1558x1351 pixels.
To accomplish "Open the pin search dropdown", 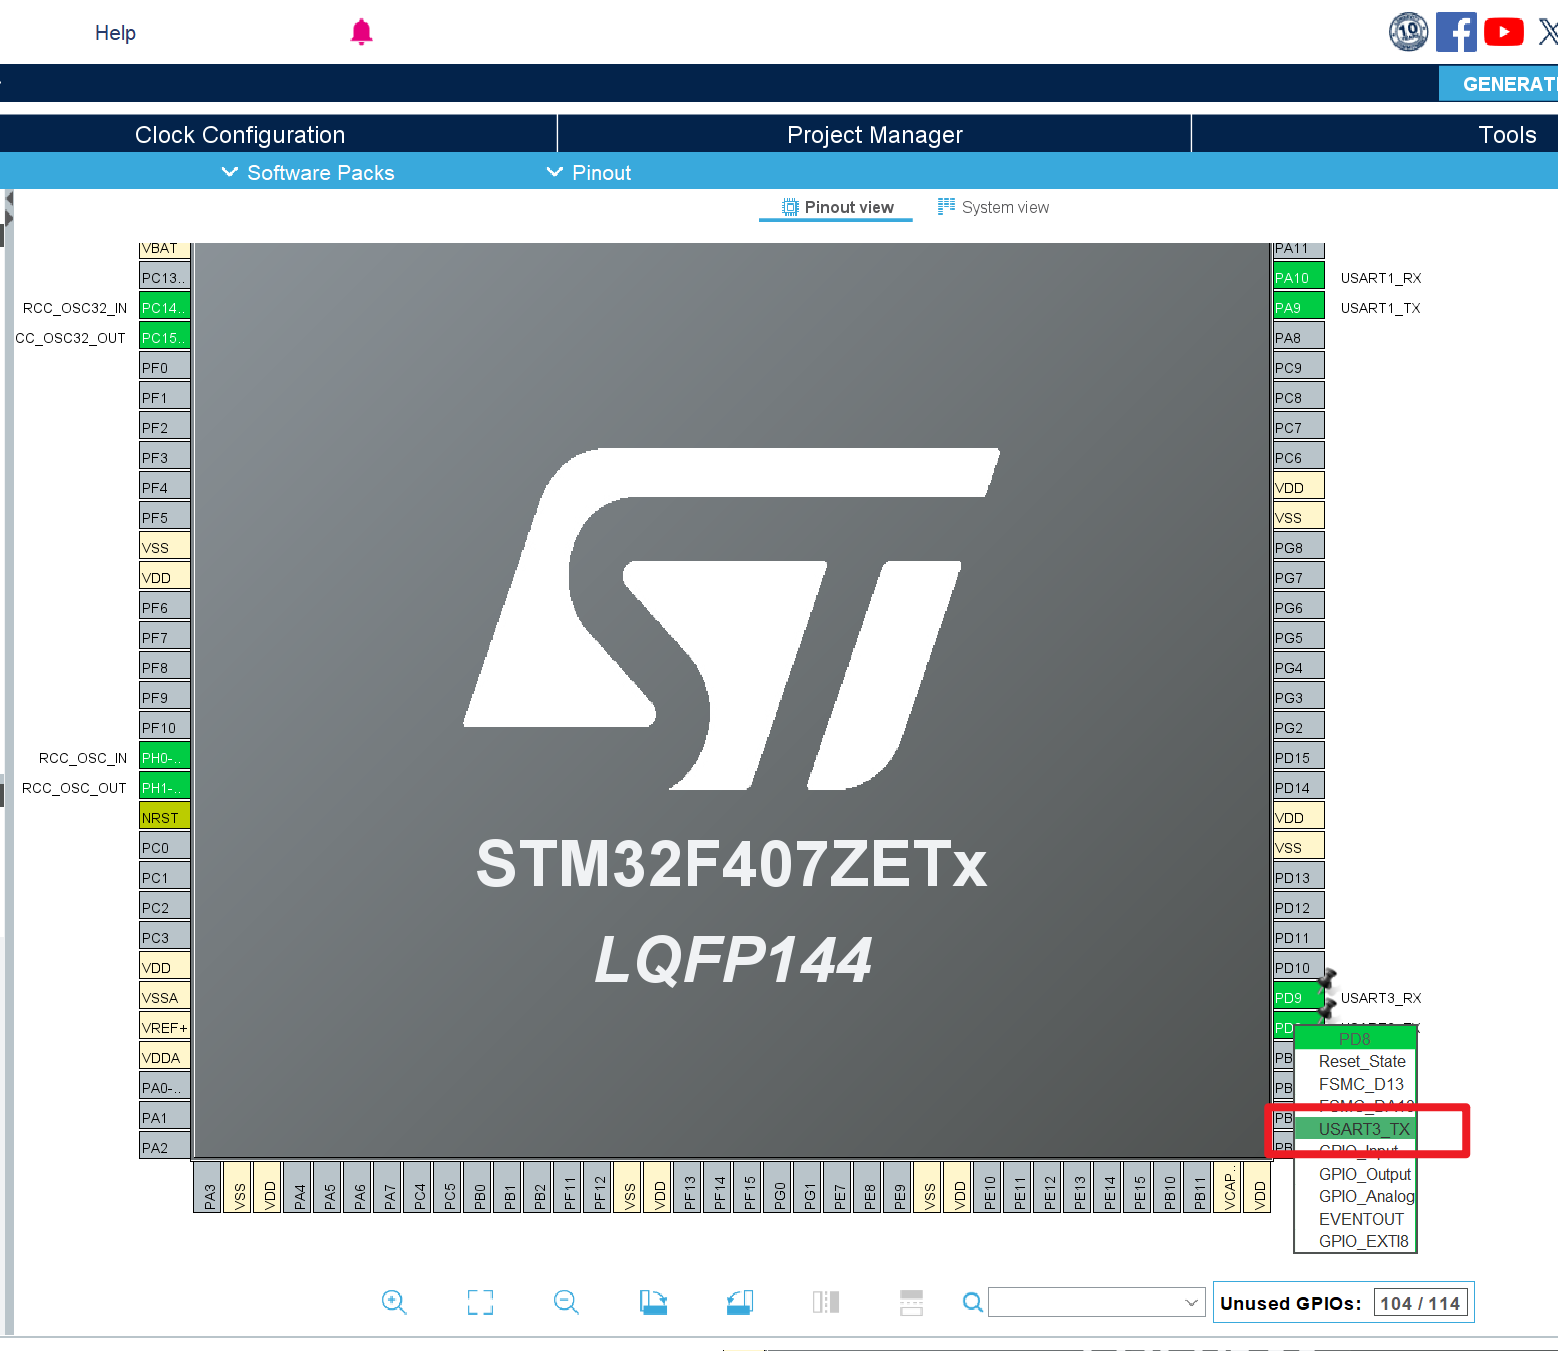I will point(1191,1302).
